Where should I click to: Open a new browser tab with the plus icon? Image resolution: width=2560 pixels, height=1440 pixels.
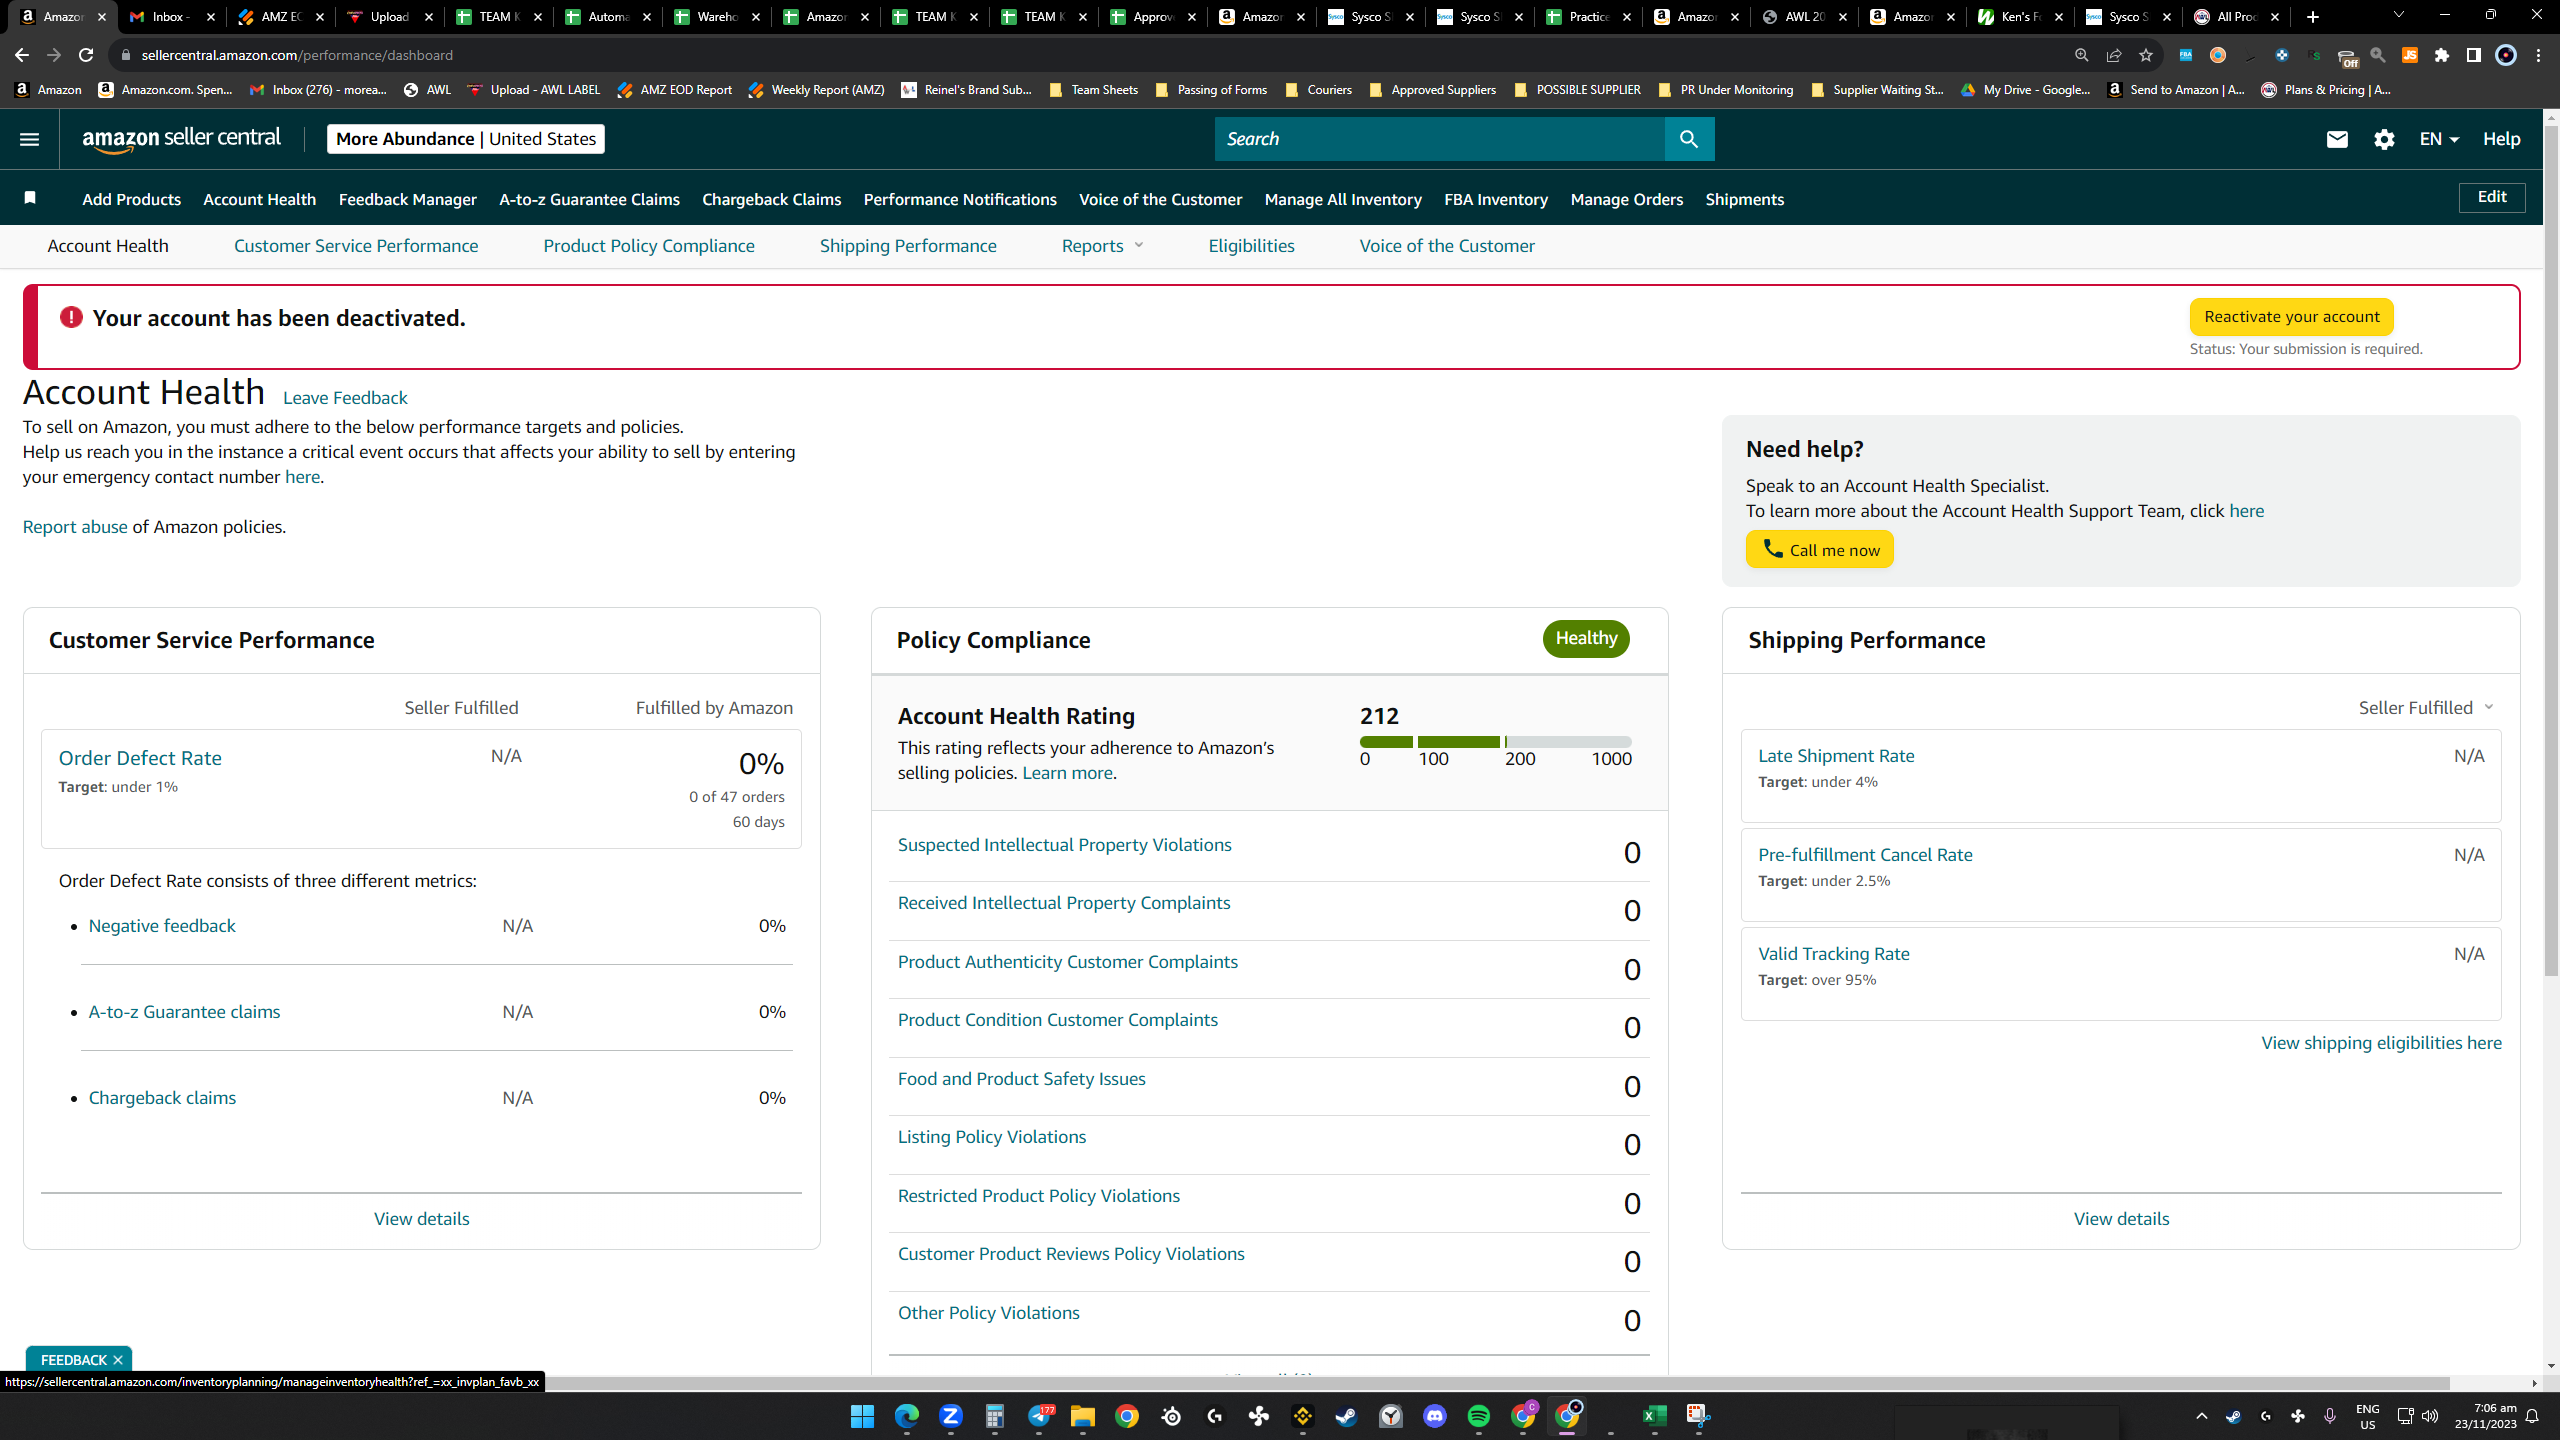tap(2312, 17)
